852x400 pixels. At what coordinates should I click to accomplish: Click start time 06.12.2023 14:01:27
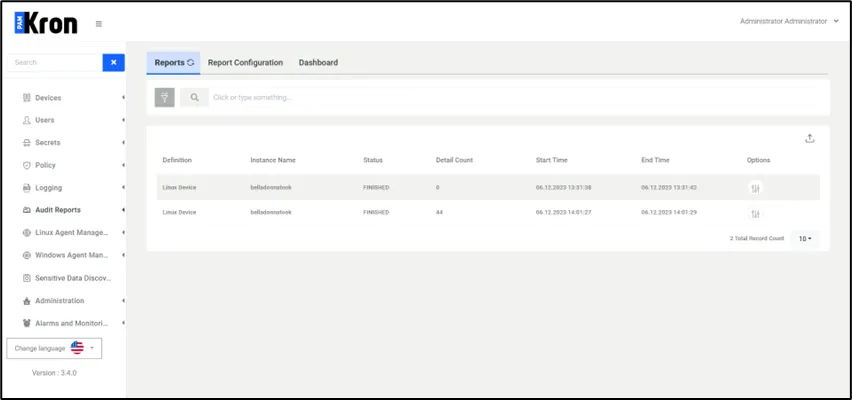point(563,212)
